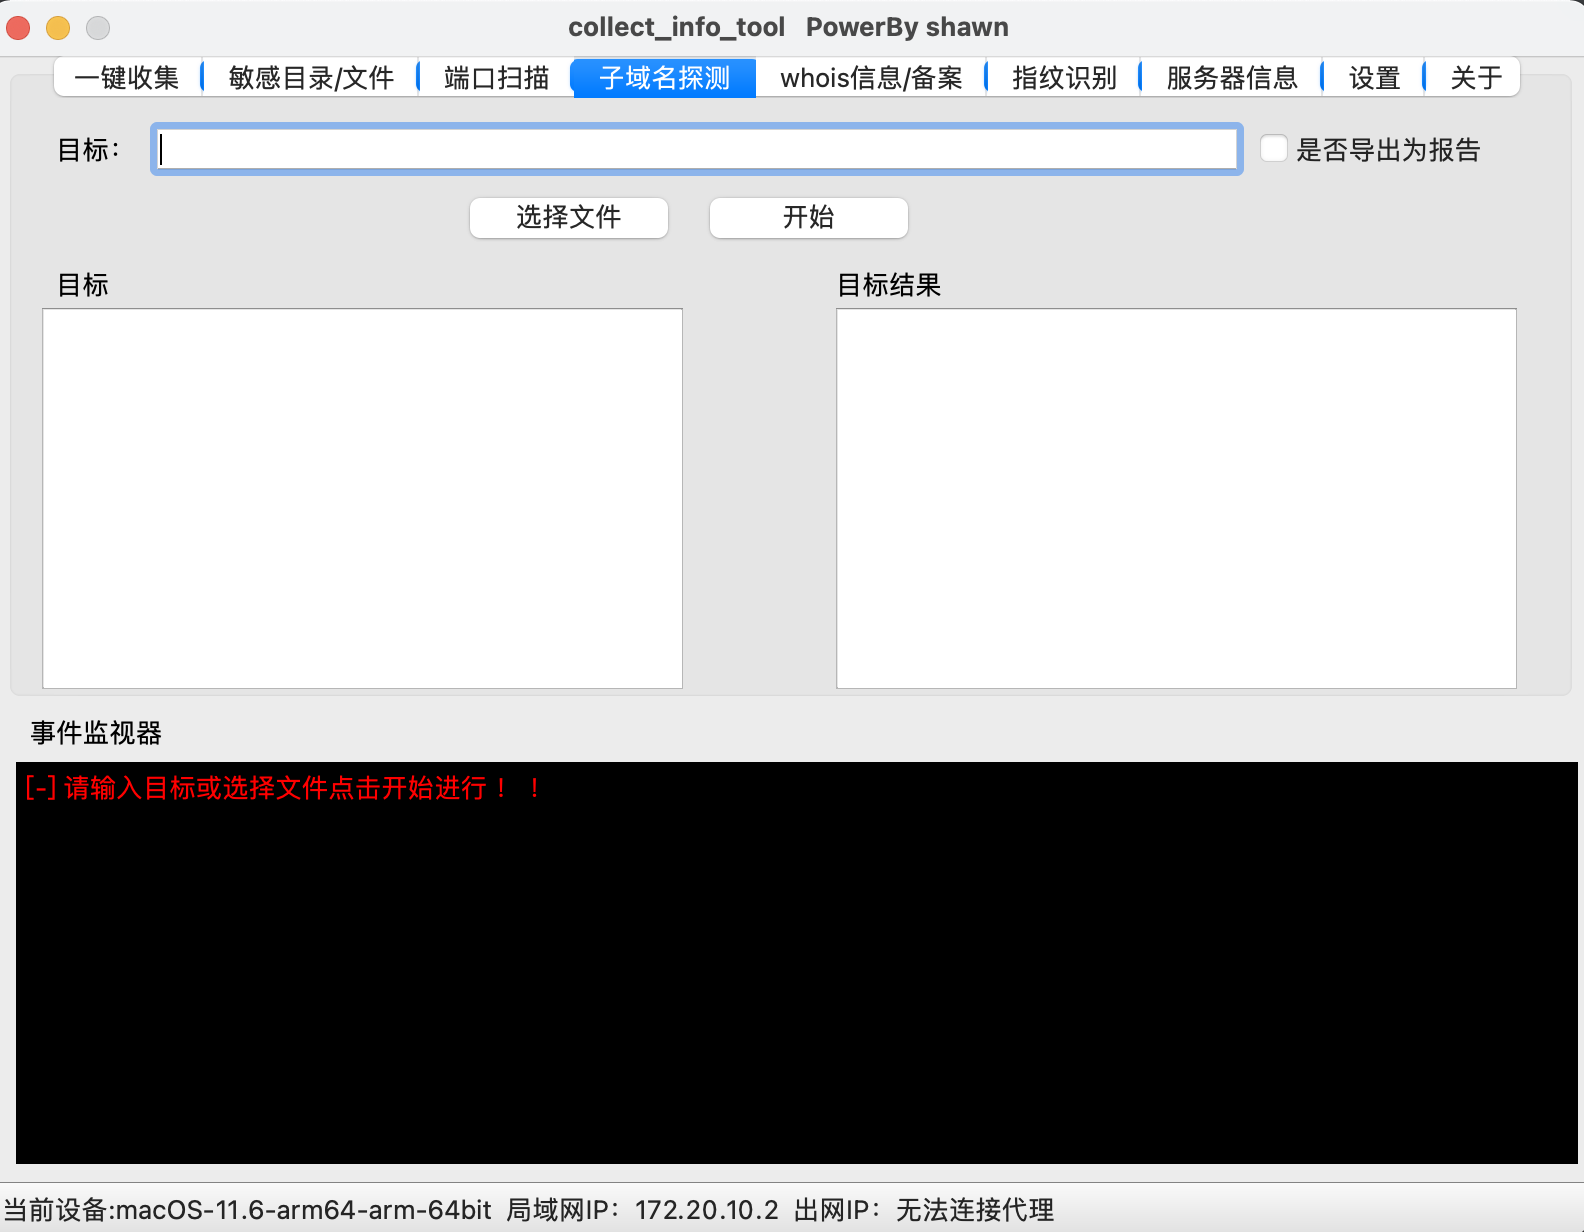Select the 端口扫描 tab
1584x1232 pixels.
(x=497, y=78)
